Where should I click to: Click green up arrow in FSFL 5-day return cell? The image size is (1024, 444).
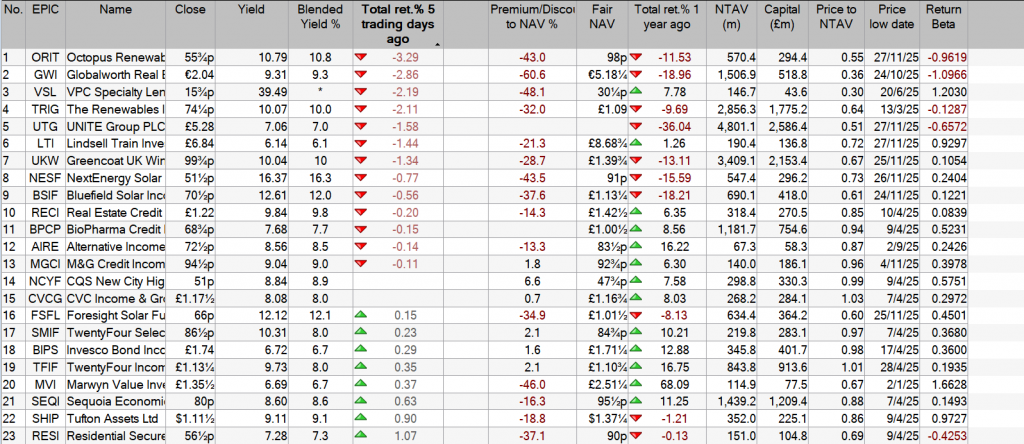pyautogui.click(x=361, y=315)
